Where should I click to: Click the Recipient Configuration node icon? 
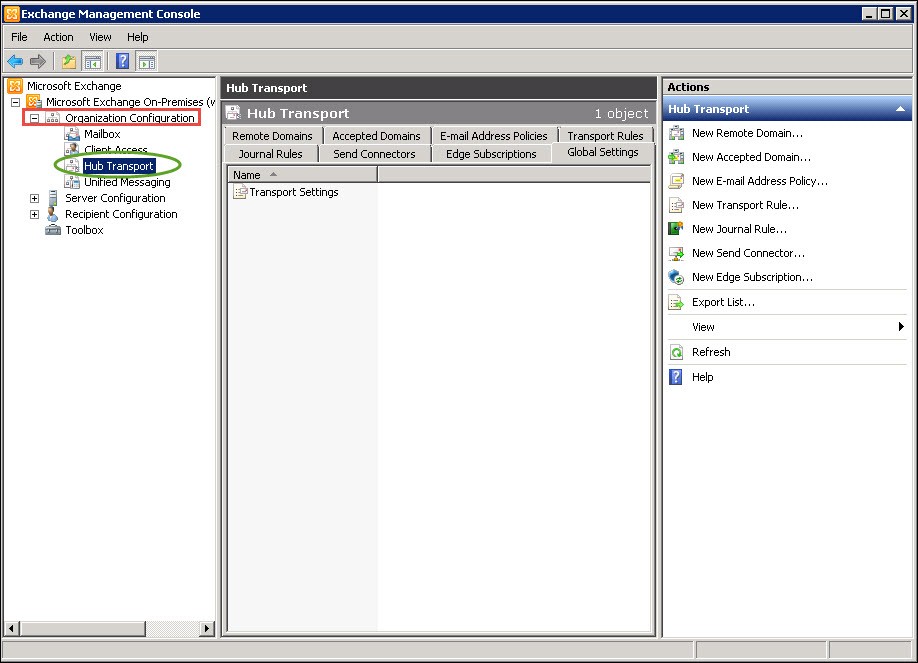53,214
